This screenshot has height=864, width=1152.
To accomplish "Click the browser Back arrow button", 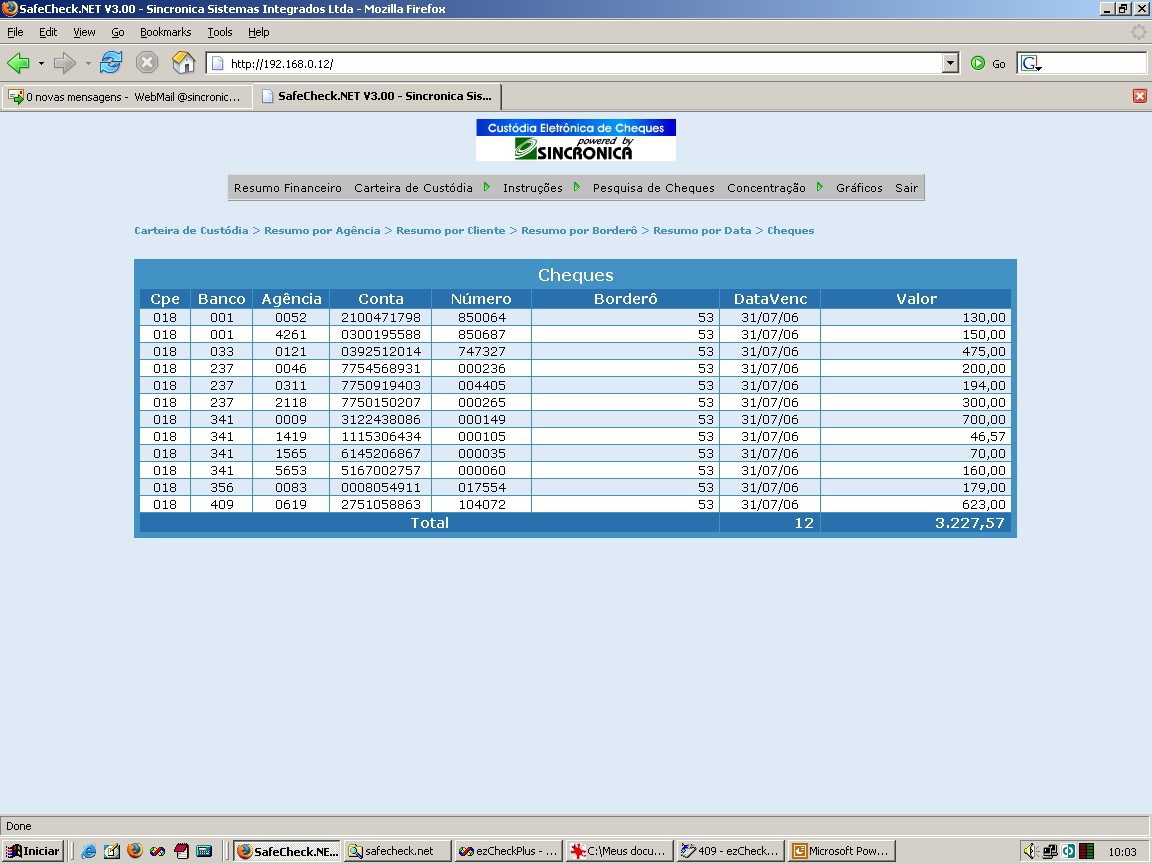I will (18, 63).
